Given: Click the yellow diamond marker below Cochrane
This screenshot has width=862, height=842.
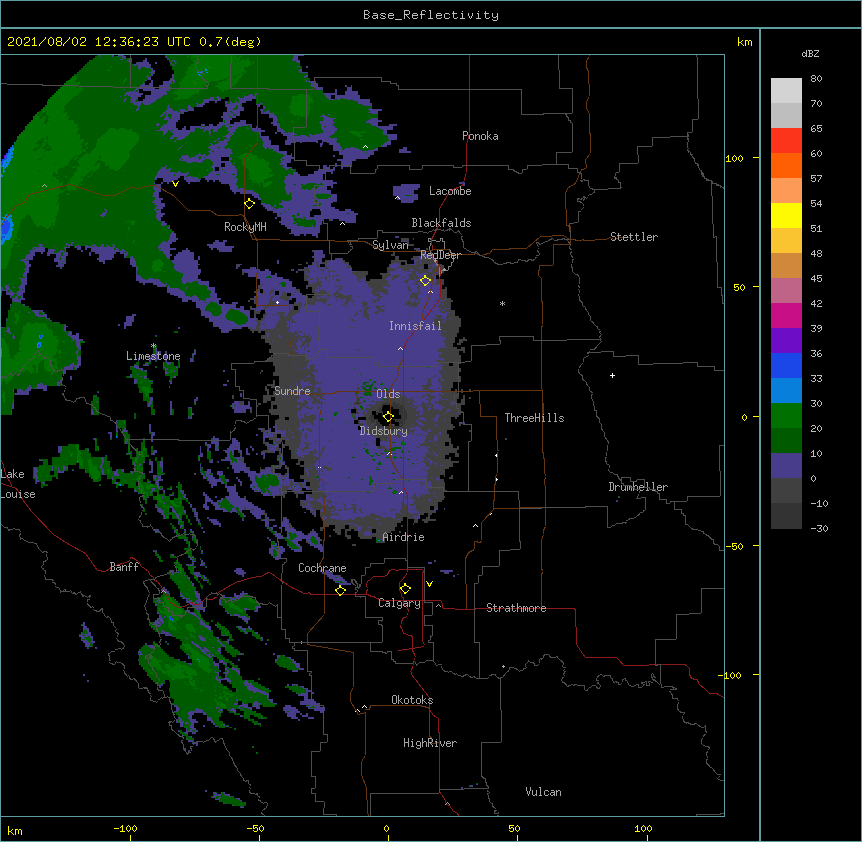Looking at the screenshot, I should coord(340,590).
